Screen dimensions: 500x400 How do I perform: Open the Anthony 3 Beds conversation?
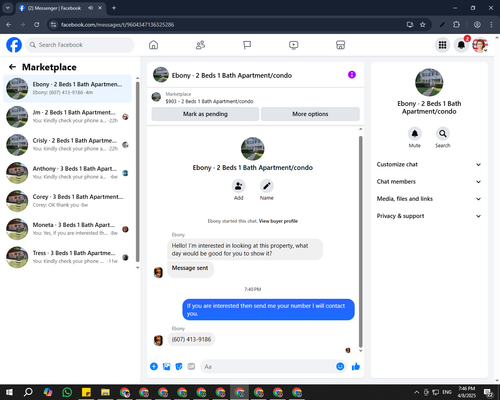pyautogui.click(x=67, y=173)
